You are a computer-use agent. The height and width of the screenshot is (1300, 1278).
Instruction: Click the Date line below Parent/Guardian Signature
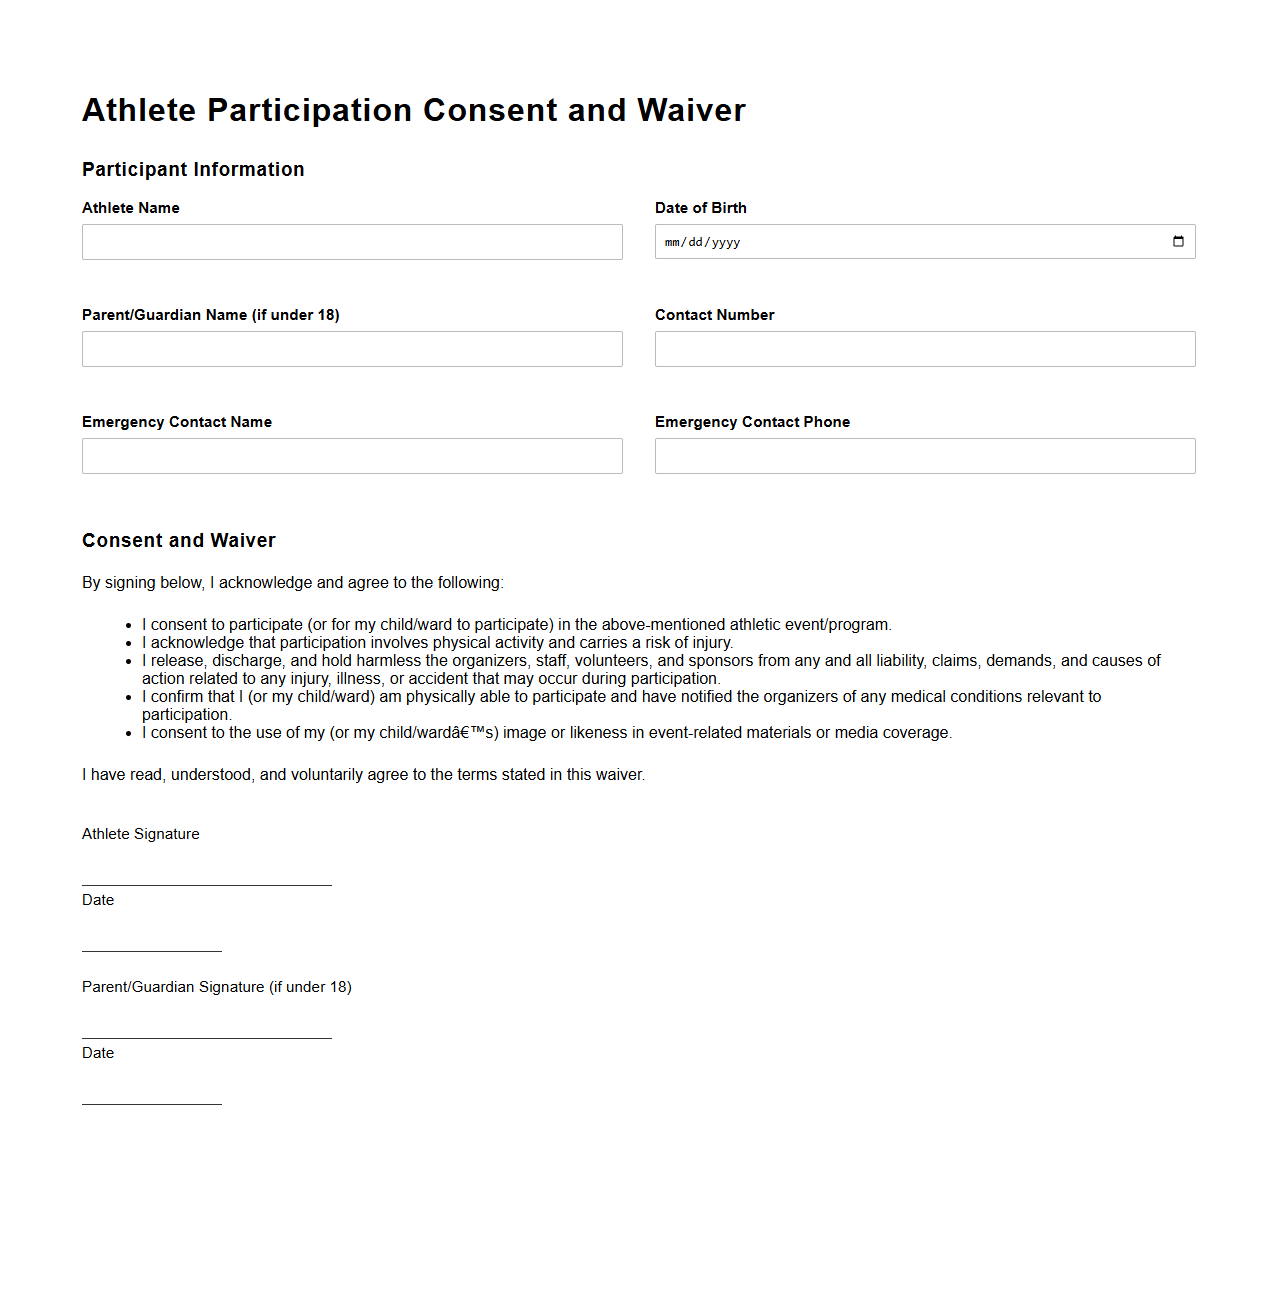click(x=151, y=1101)
